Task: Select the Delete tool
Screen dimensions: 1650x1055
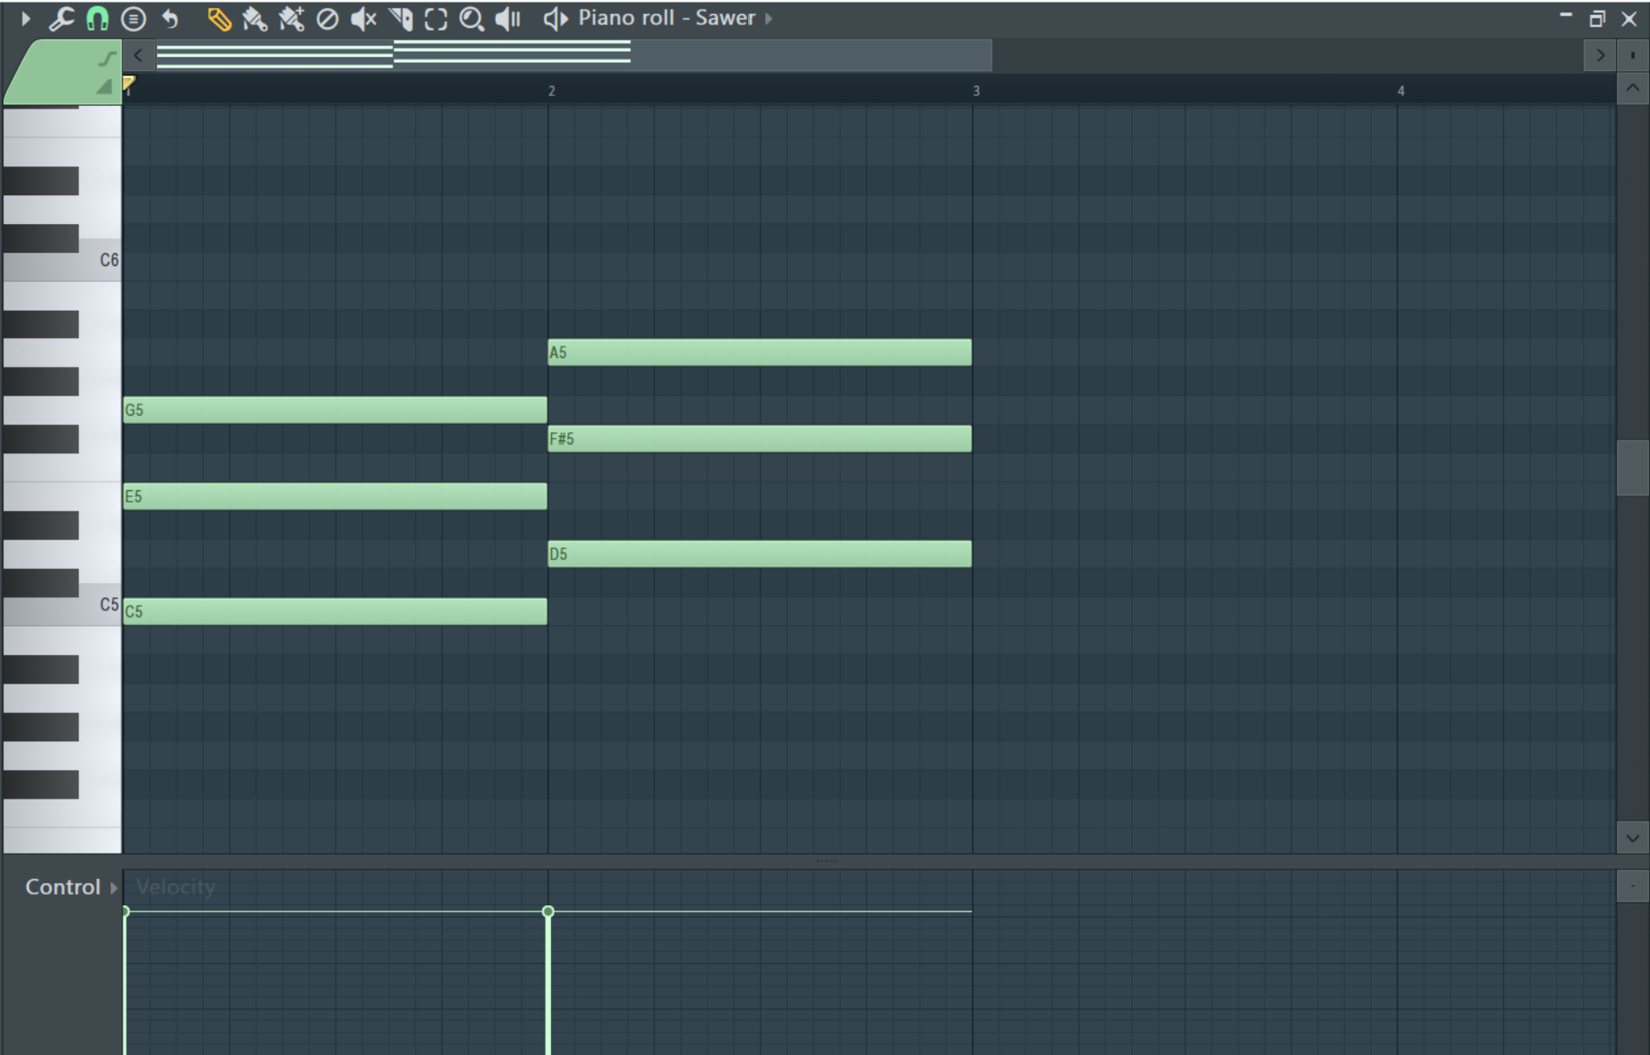Action: point(327,18)
